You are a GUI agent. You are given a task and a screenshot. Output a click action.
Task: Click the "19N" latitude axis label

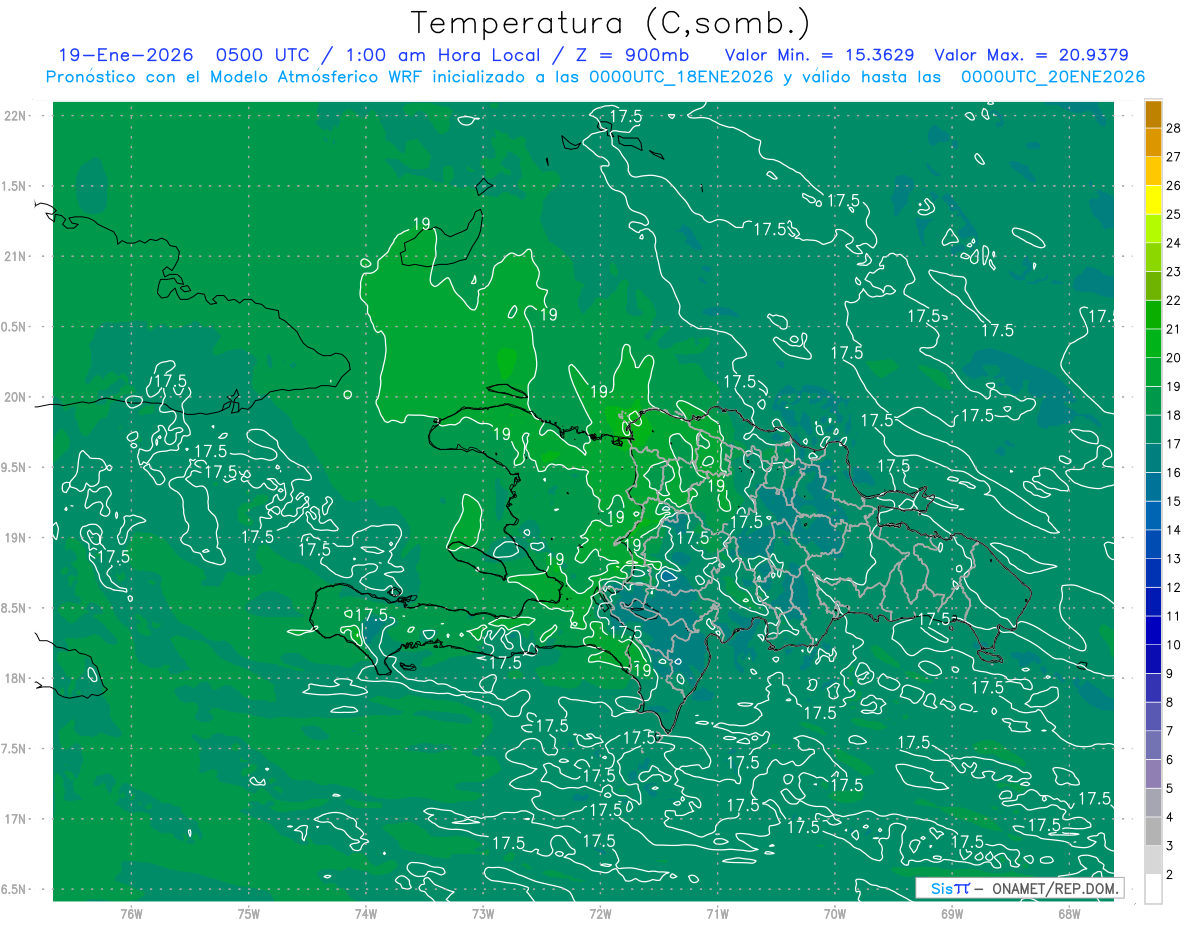click(x=16, y=538)
